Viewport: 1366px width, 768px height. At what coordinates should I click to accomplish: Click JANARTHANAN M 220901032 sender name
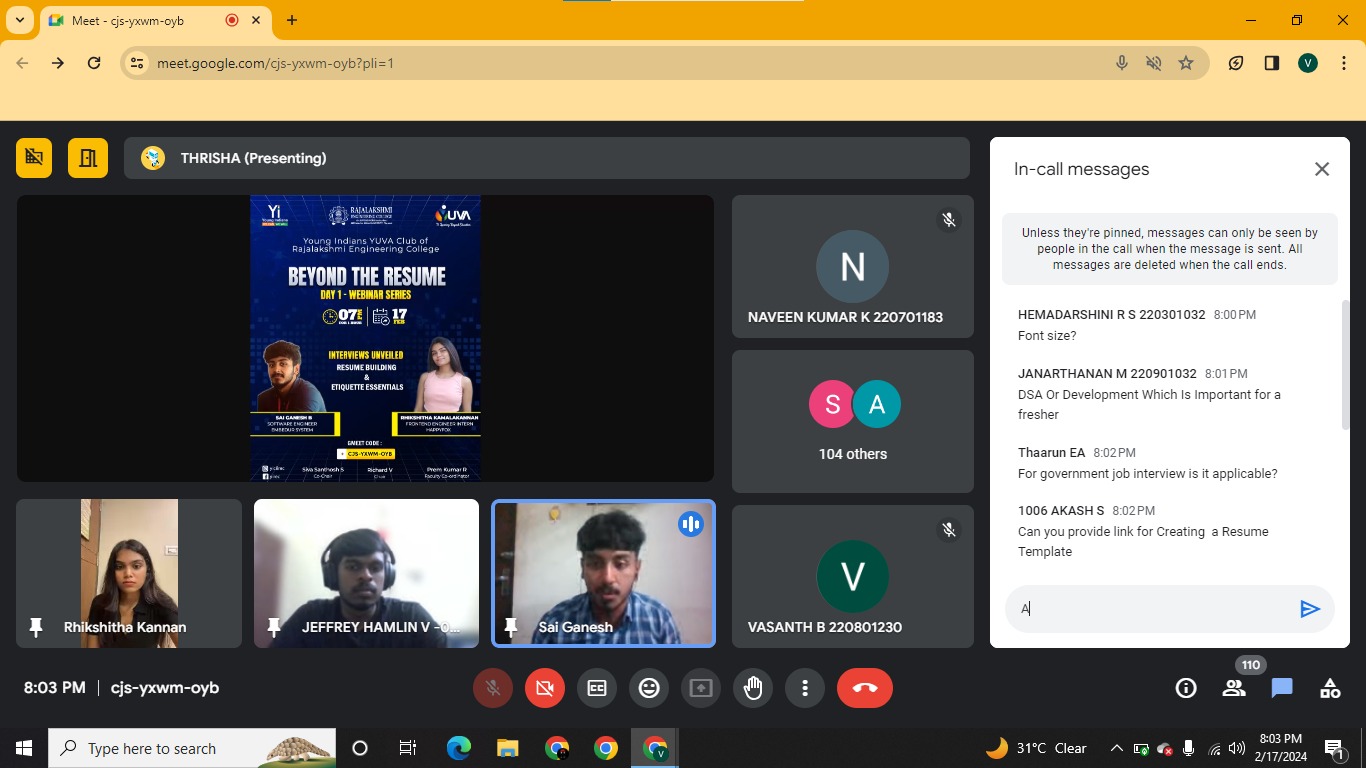click(1107, 373)
